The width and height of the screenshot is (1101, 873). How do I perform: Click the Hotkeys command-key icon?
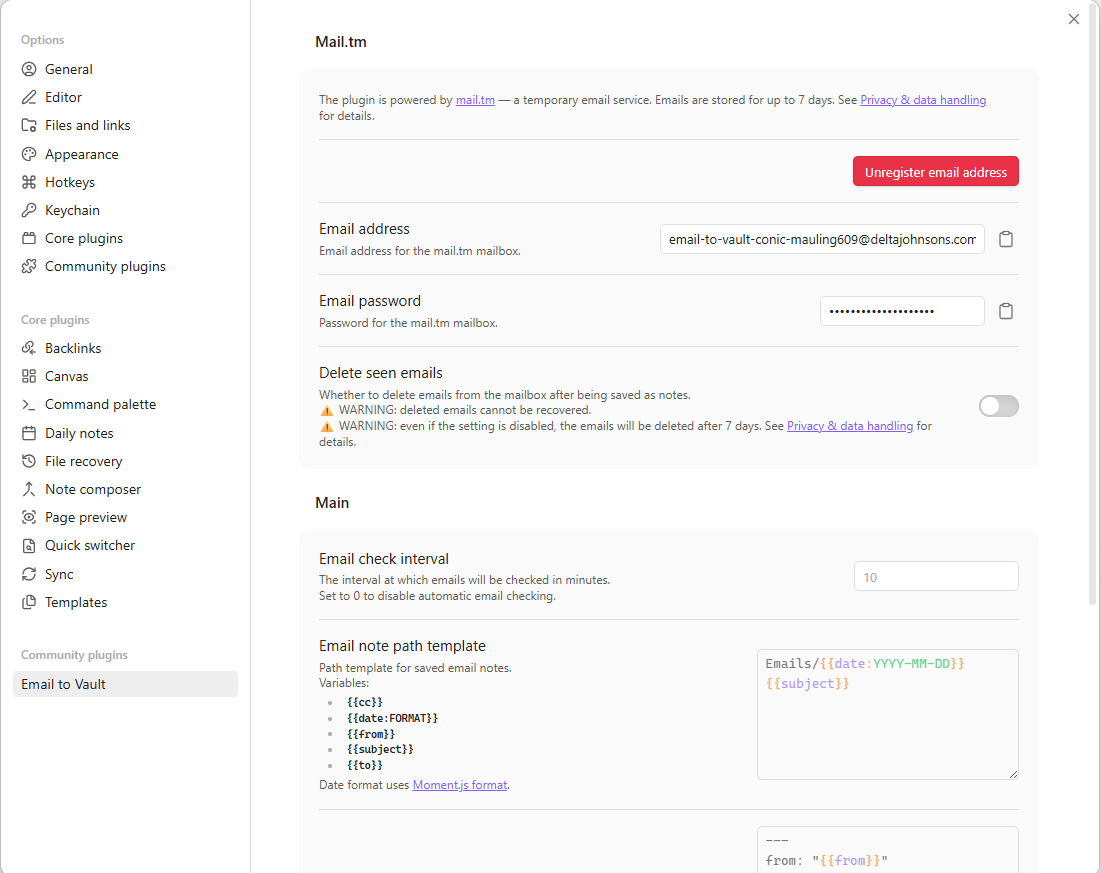point(29,182)
